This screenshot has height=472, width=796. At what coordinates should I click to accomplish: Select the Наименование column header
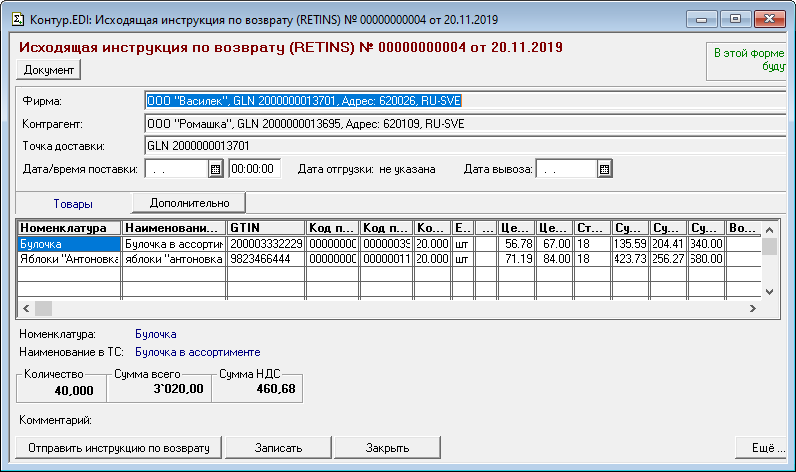[x=174, y=228]
